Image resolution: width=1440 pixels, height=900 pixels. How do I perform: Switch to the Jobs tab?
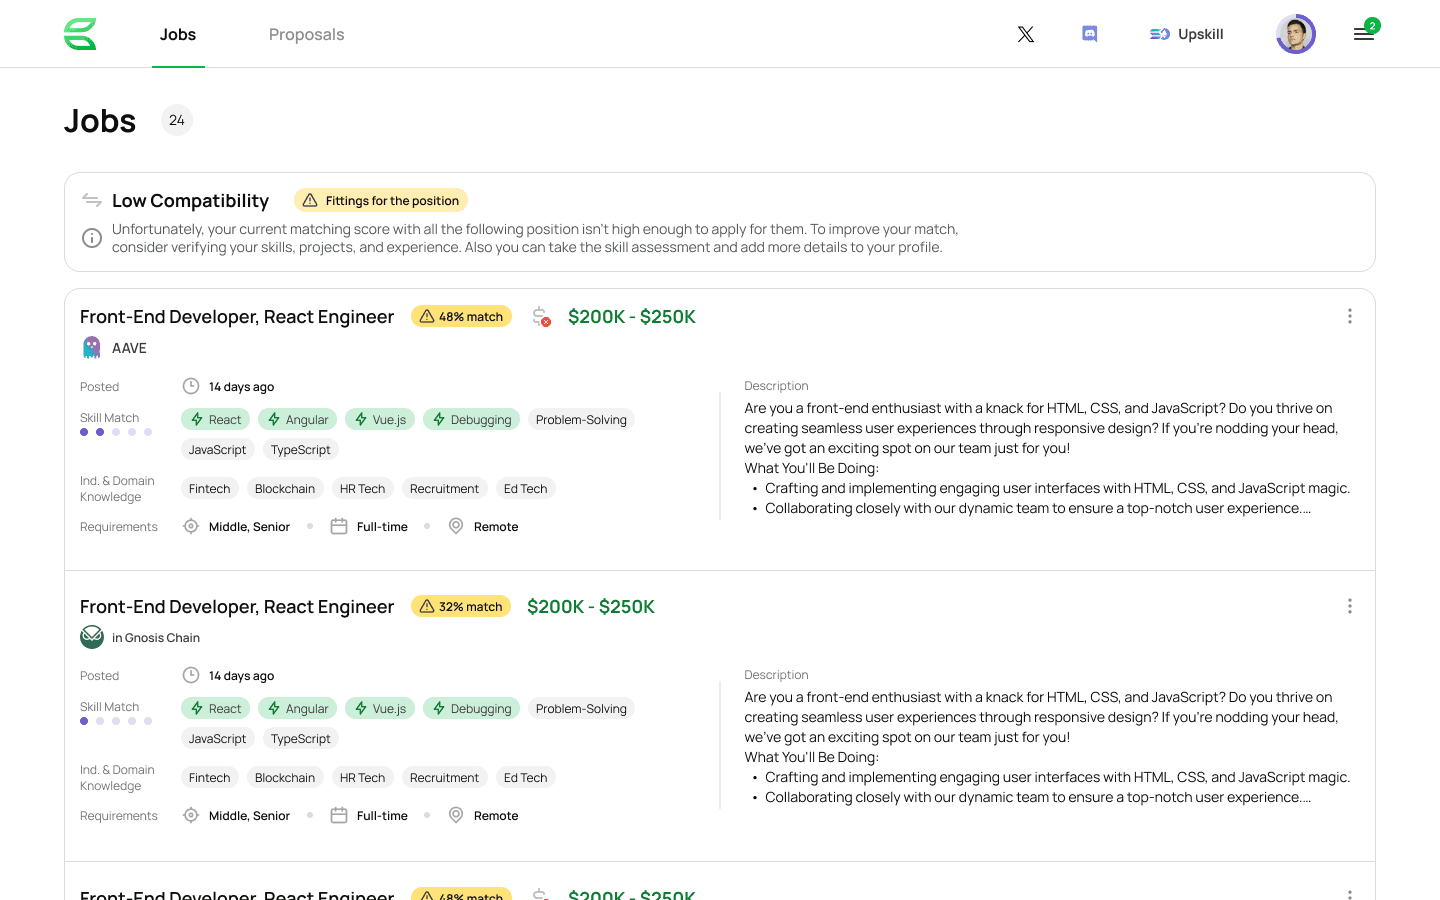click(178, 34)
